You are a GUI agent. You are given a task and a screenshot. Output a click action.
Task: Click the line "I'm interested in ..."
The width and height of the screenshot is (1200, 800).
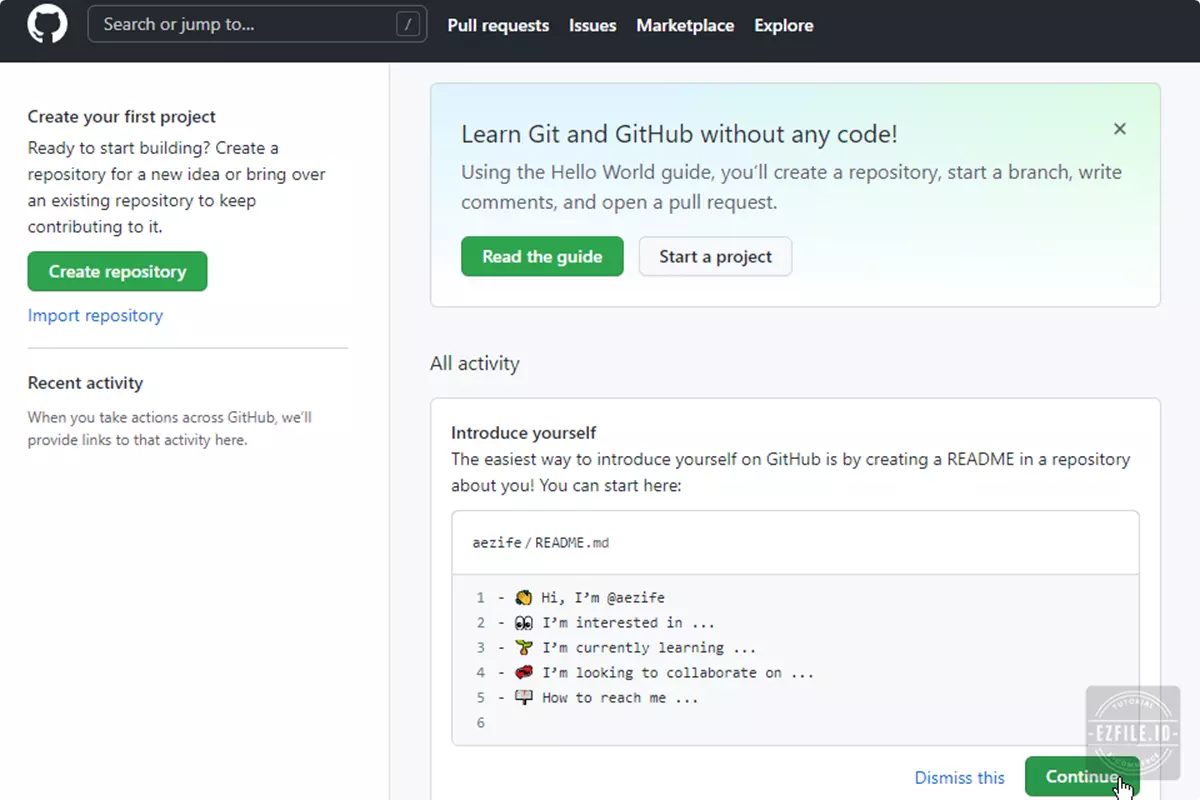tap(628, 623)
